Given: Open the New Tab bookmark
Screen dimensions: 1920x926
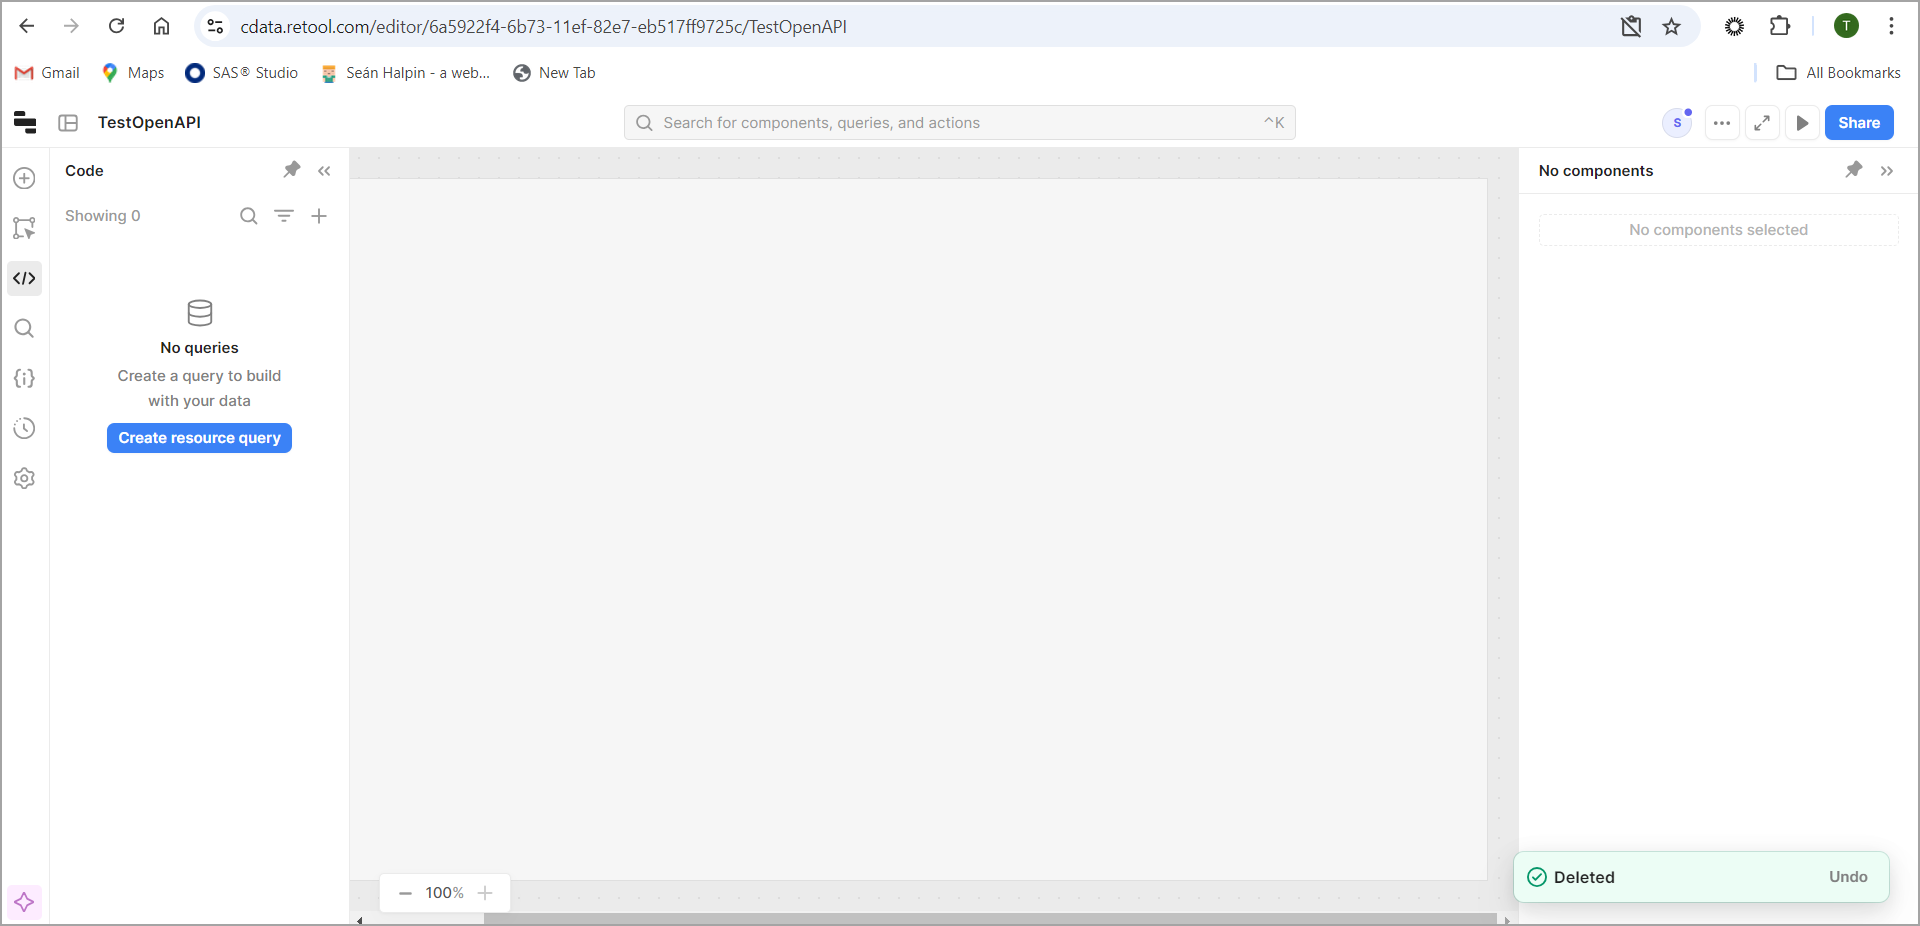Looking at the screenshot, I should 554,72.
